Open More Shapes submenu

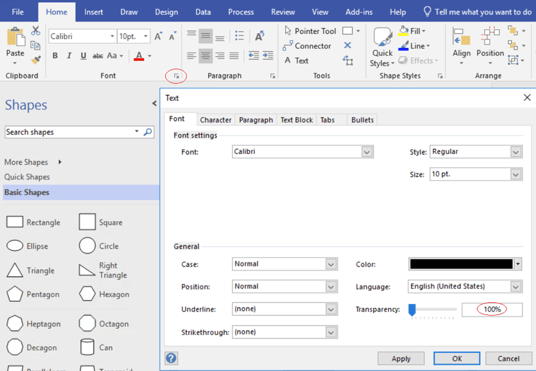point(33,162)
